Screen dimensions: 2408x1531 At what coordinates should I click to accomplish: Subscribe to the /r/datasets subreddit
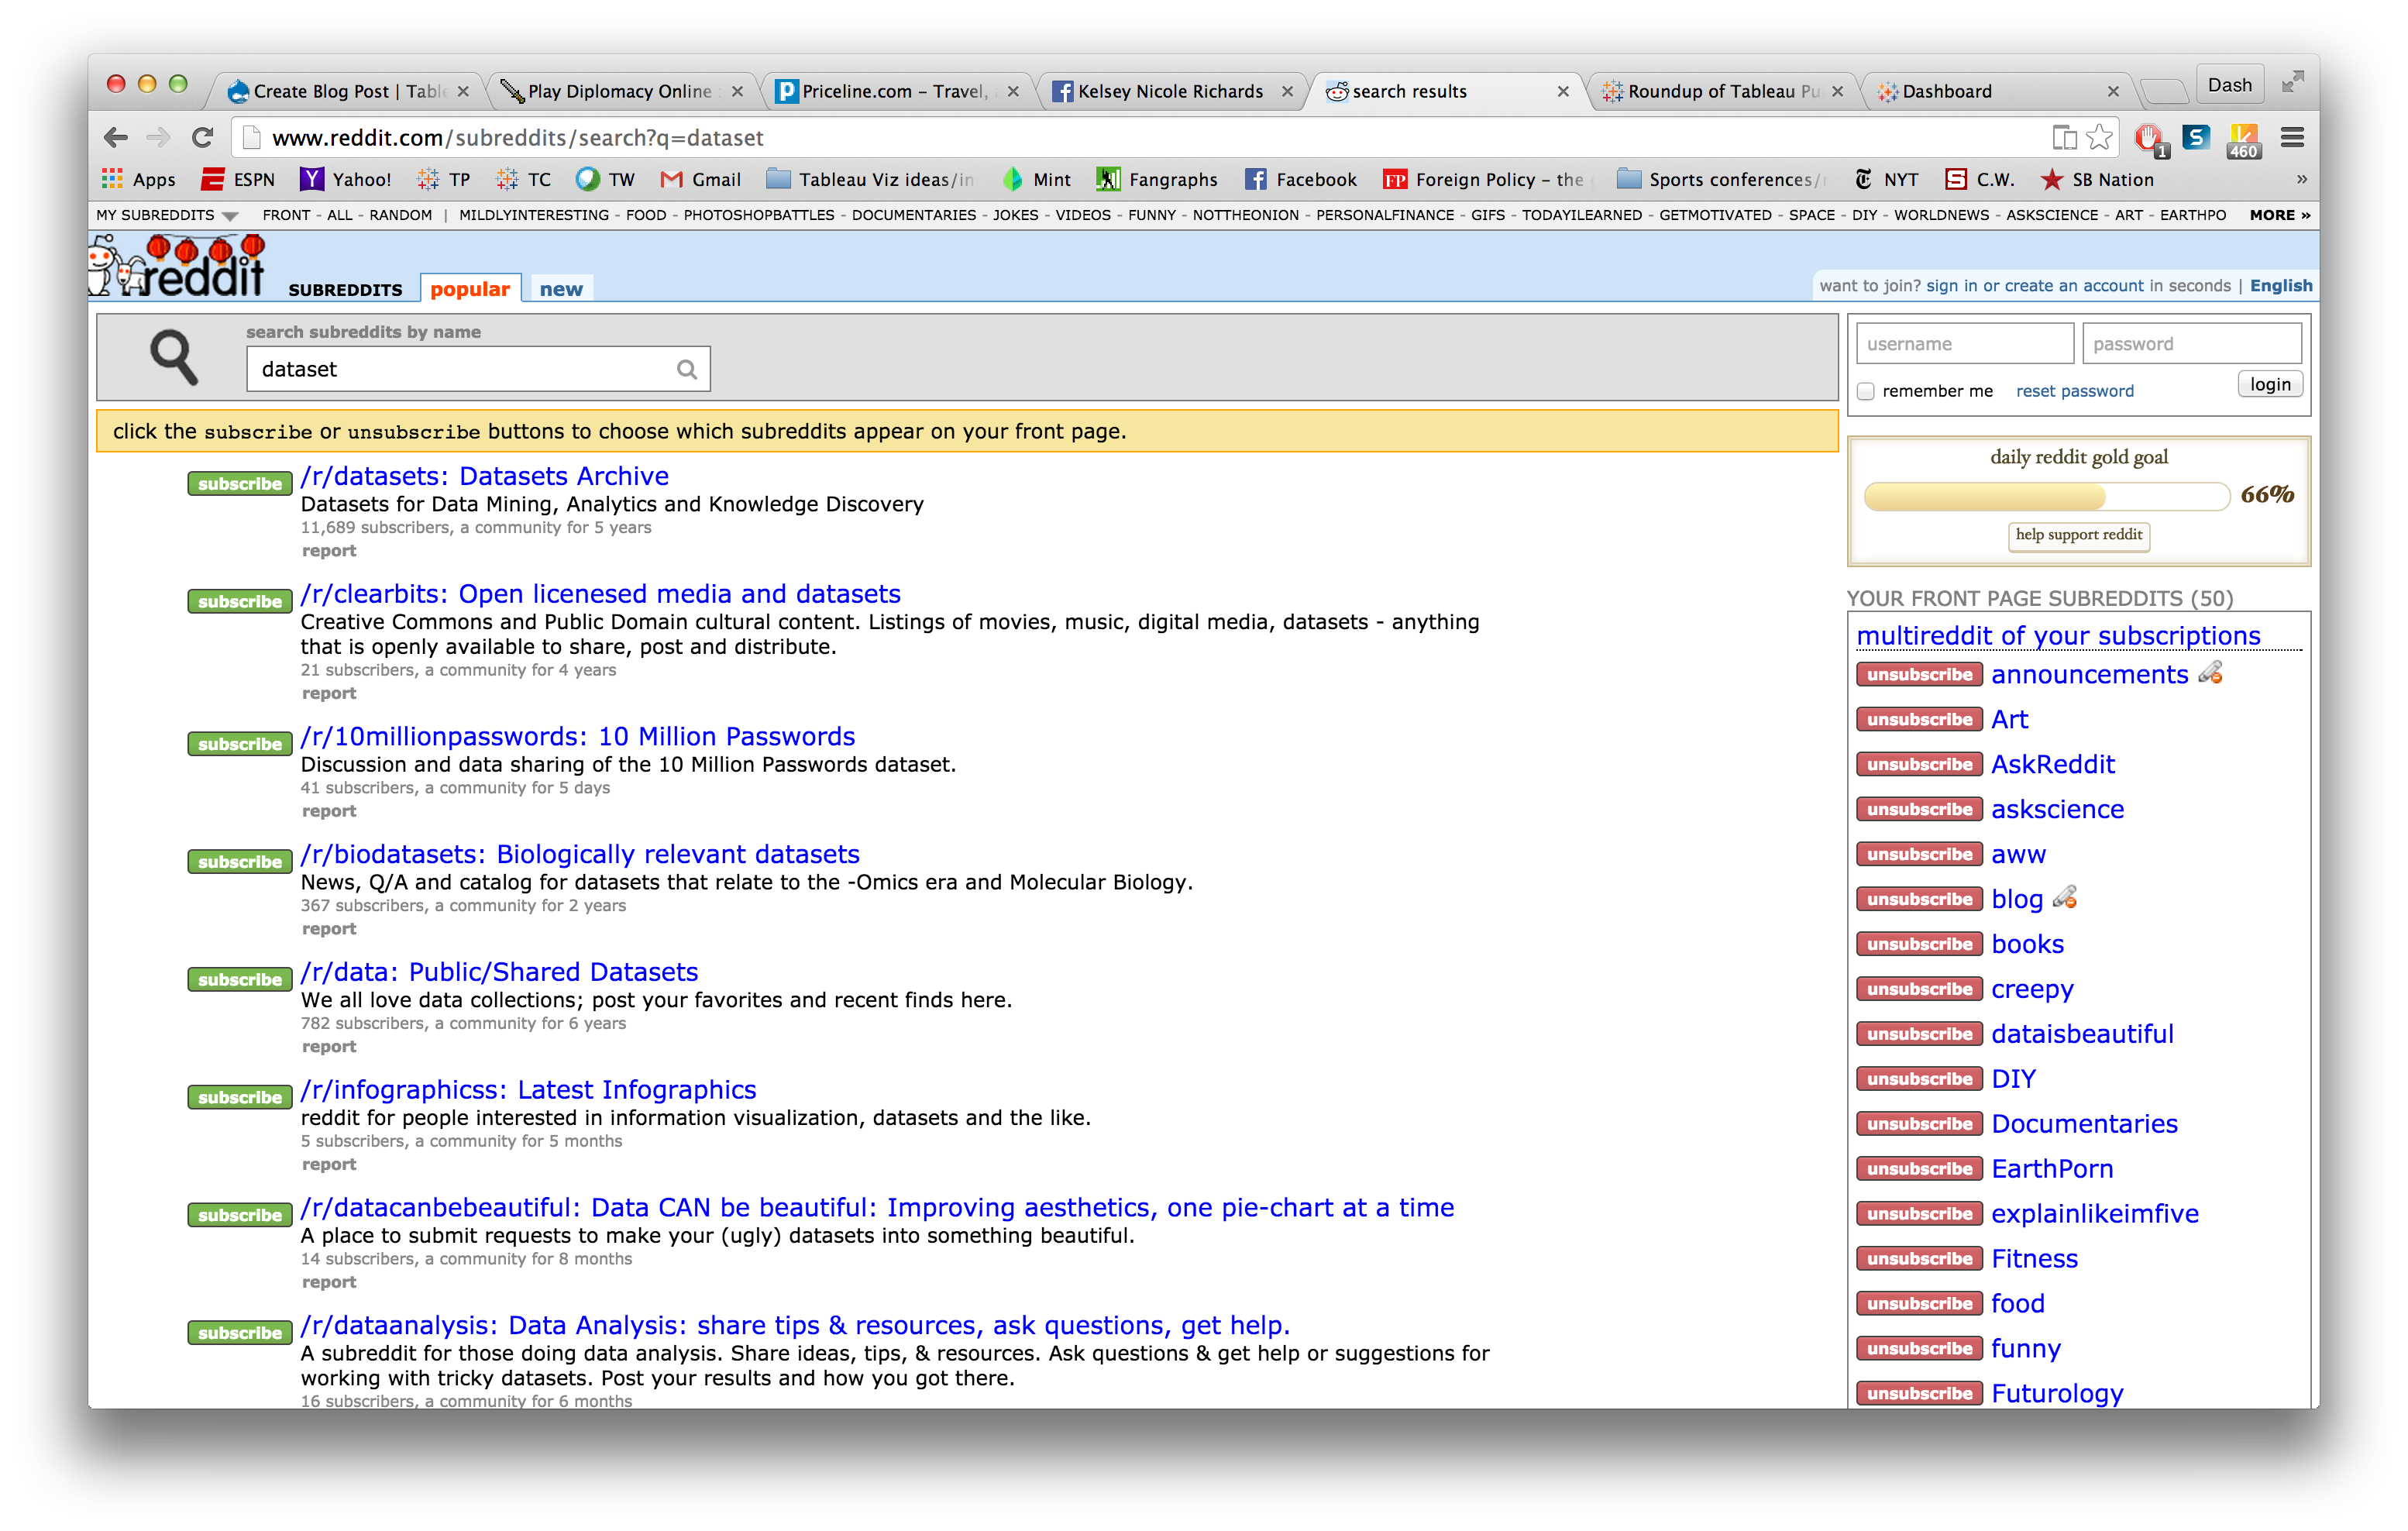click(x=239, y=484)
